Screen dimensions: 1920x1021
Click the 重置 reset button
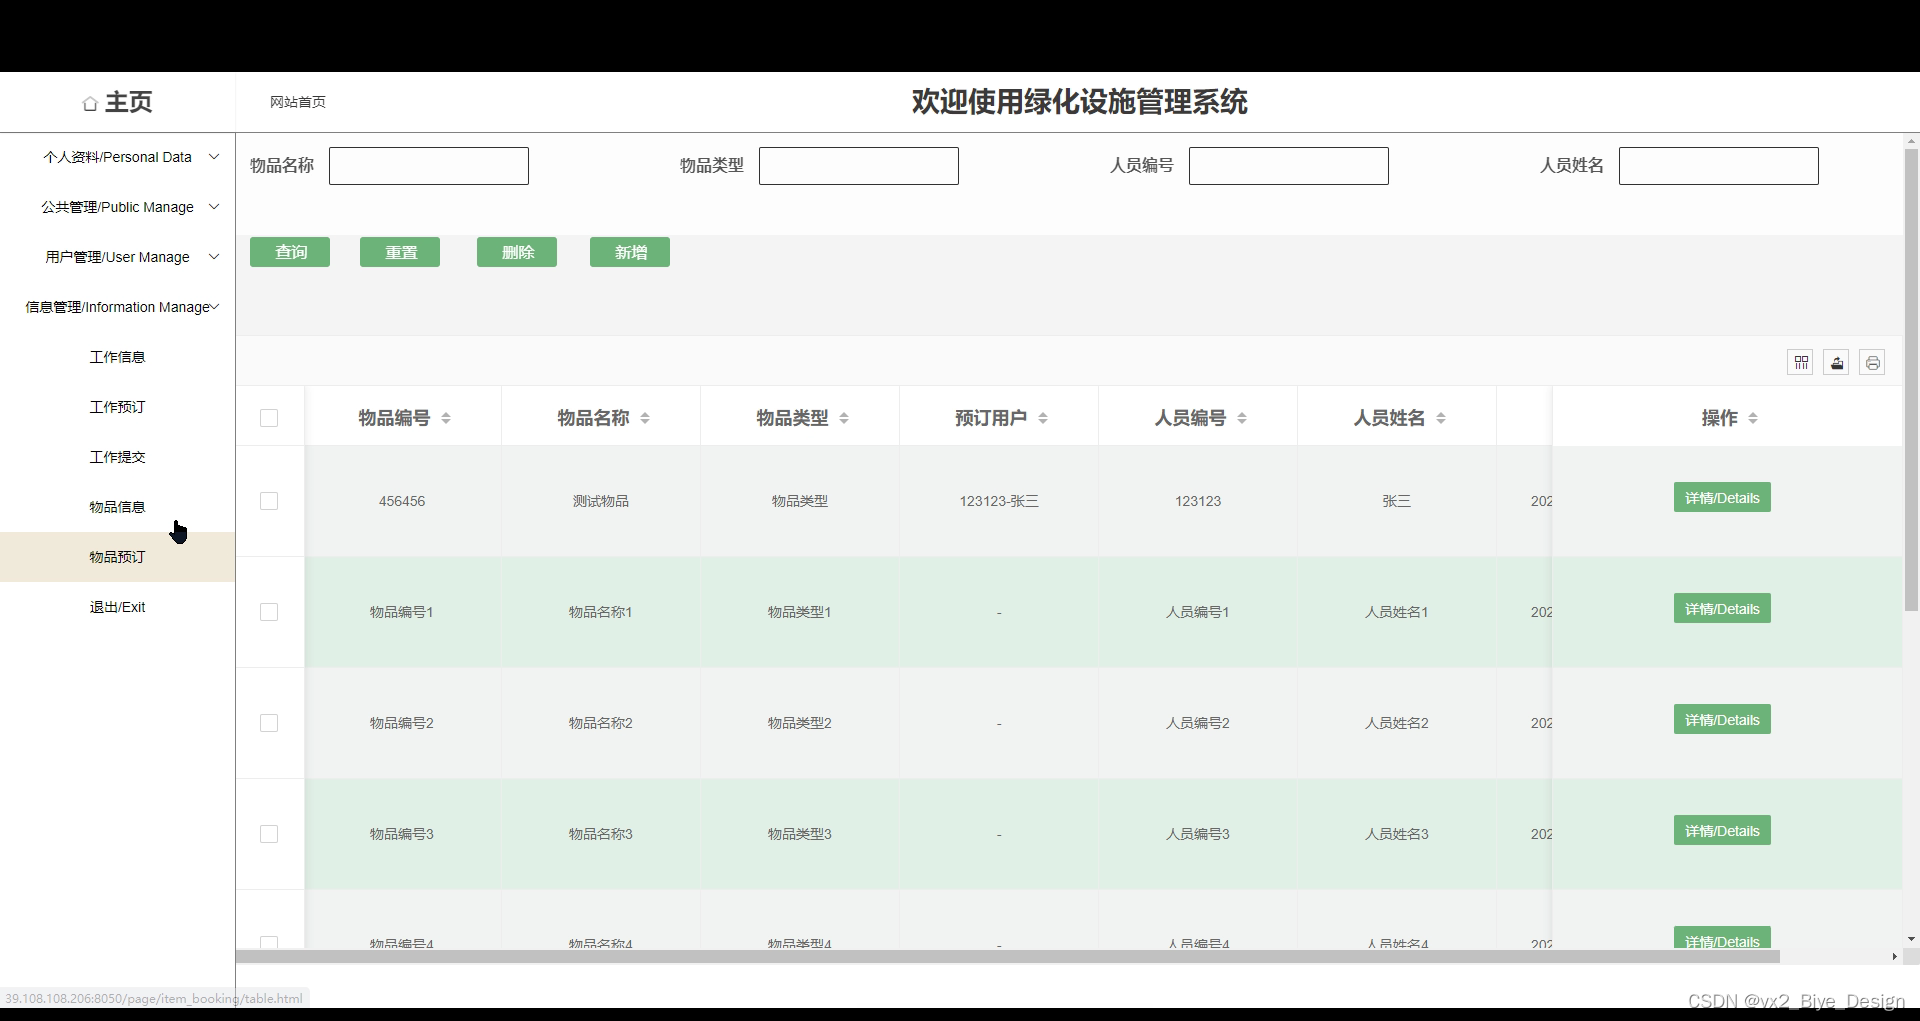400,252
